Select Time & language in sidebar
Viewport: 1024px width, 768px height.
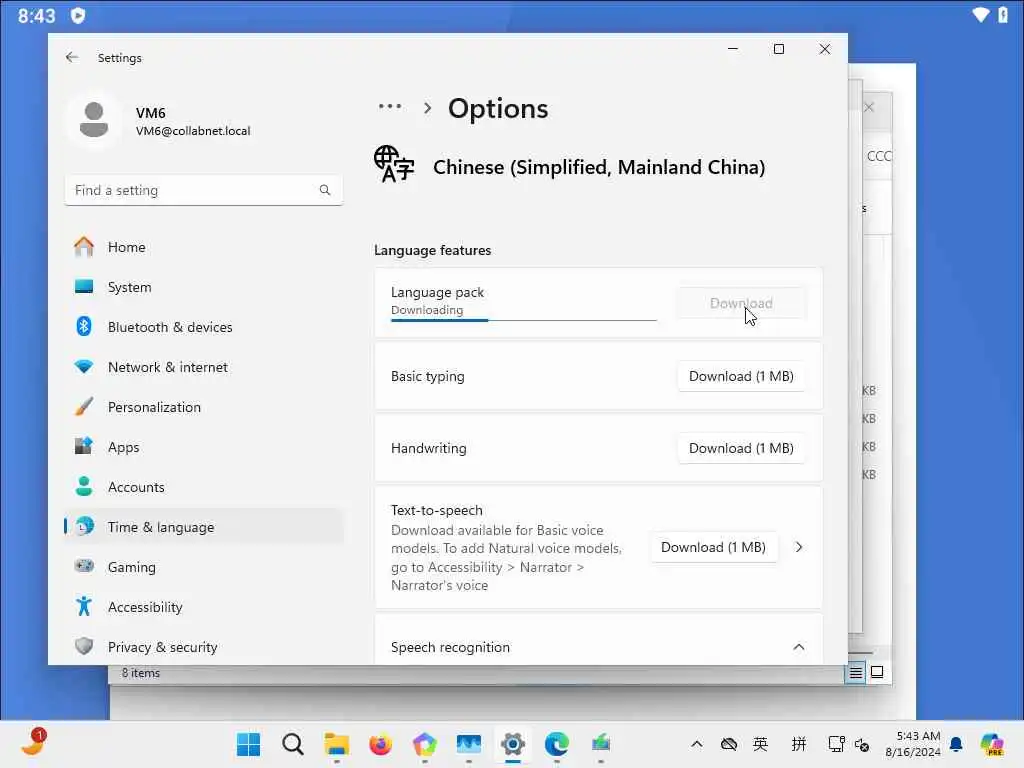[204, 527]
